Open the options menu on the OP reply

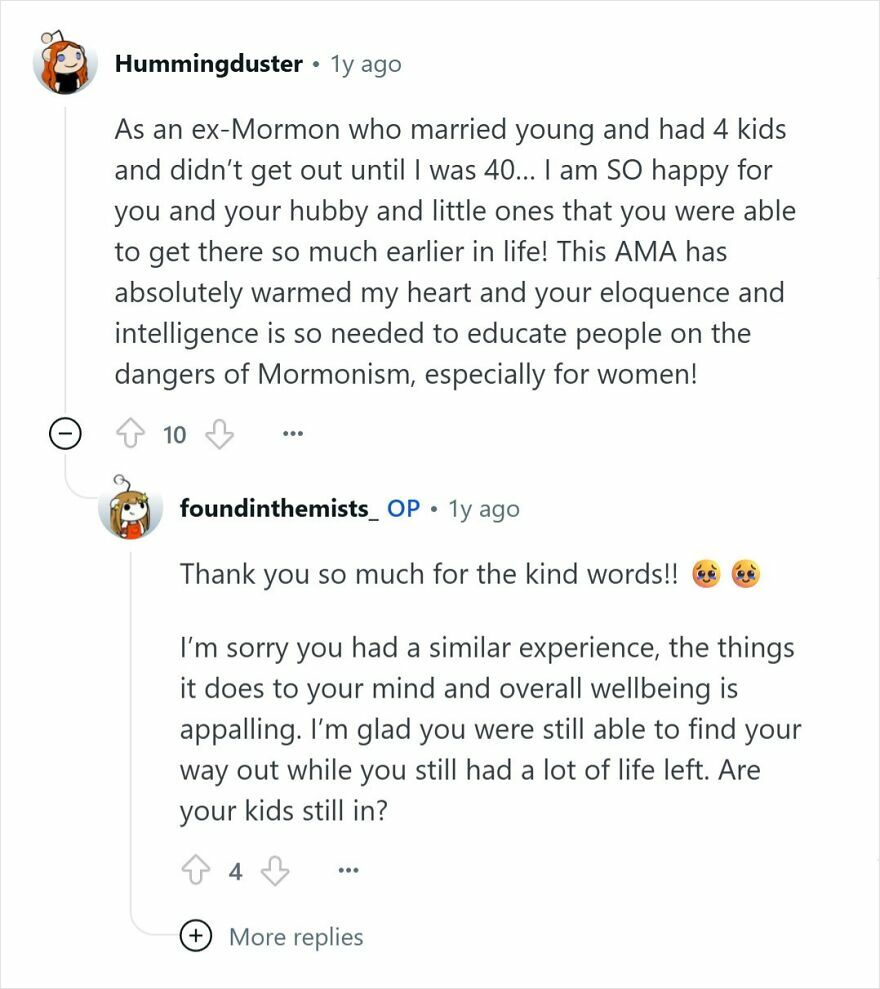[349, 871]
